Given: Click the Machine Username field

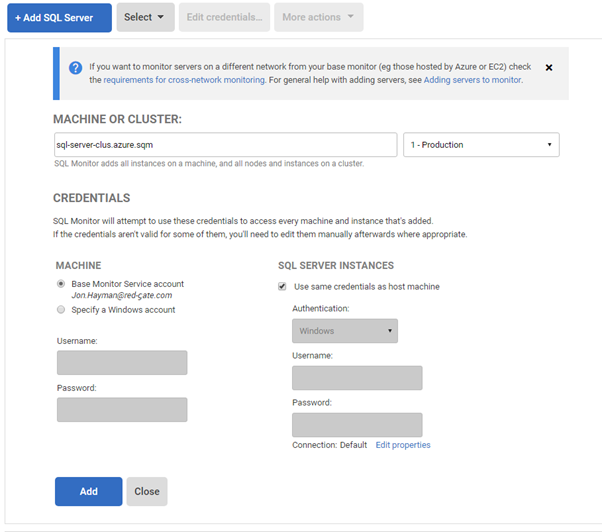Looking at the screenshot, I should pyautogui.click(x=122, y=363).
